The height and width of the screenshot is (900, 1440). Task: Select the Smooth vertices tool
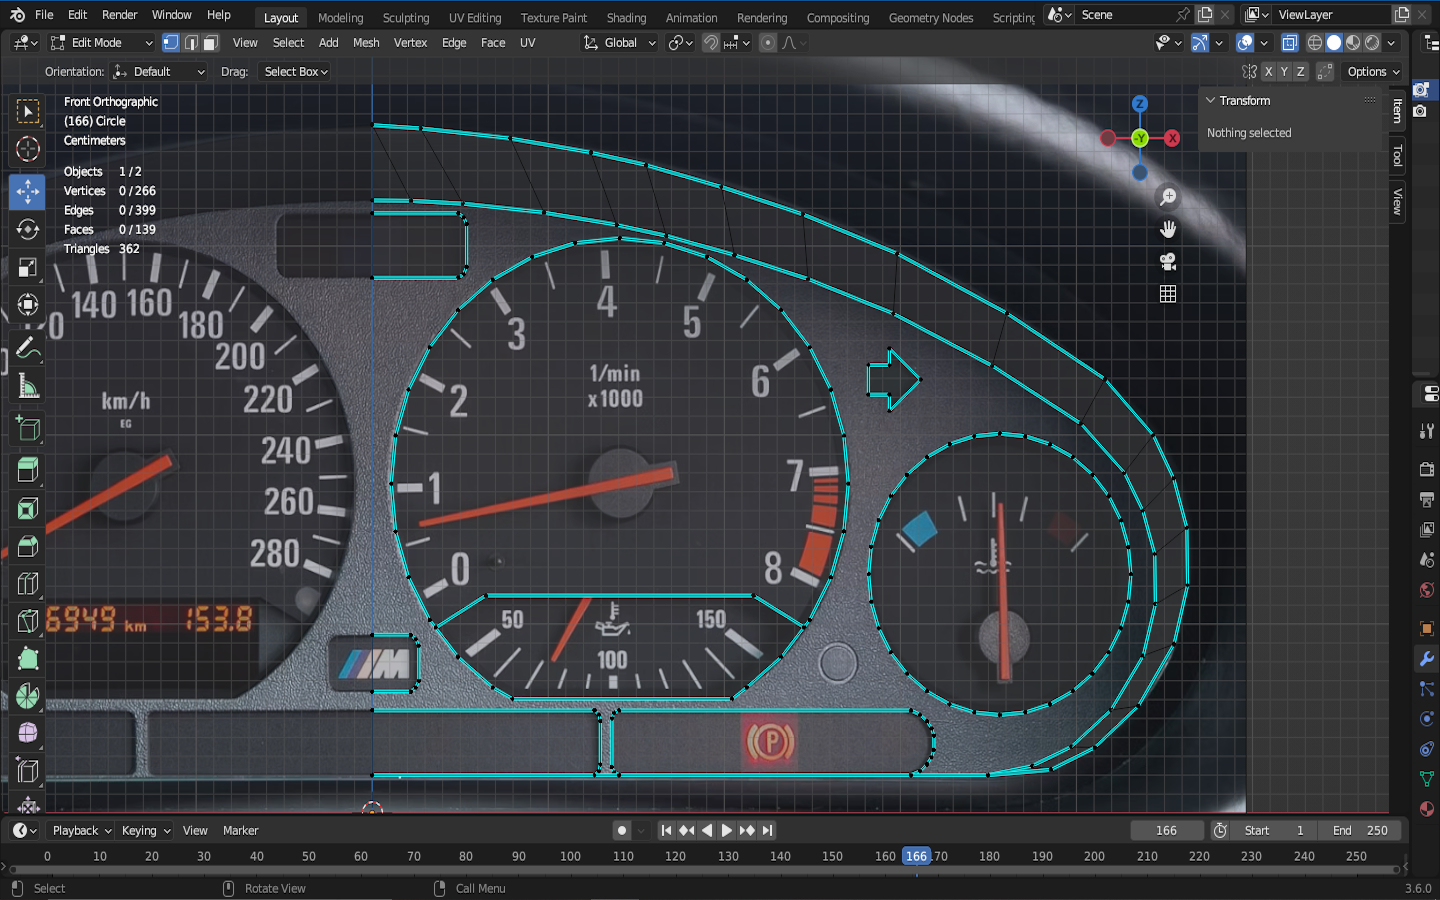(28, 733)
